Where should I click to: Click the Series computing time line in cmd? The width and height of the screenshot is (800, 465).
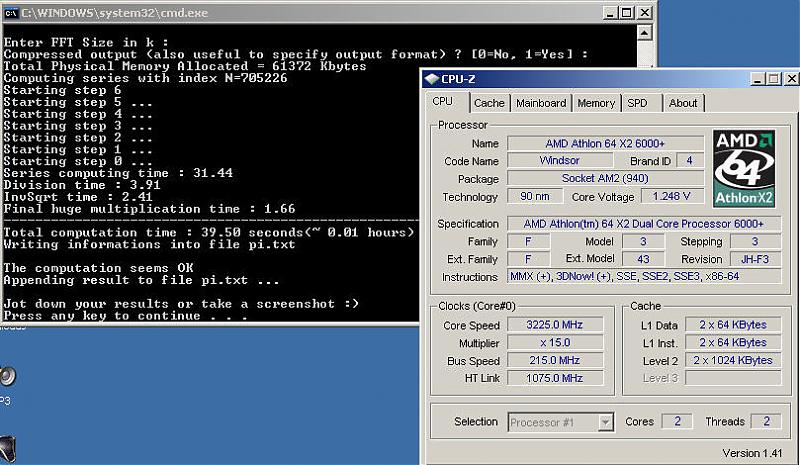coord(118,173)
